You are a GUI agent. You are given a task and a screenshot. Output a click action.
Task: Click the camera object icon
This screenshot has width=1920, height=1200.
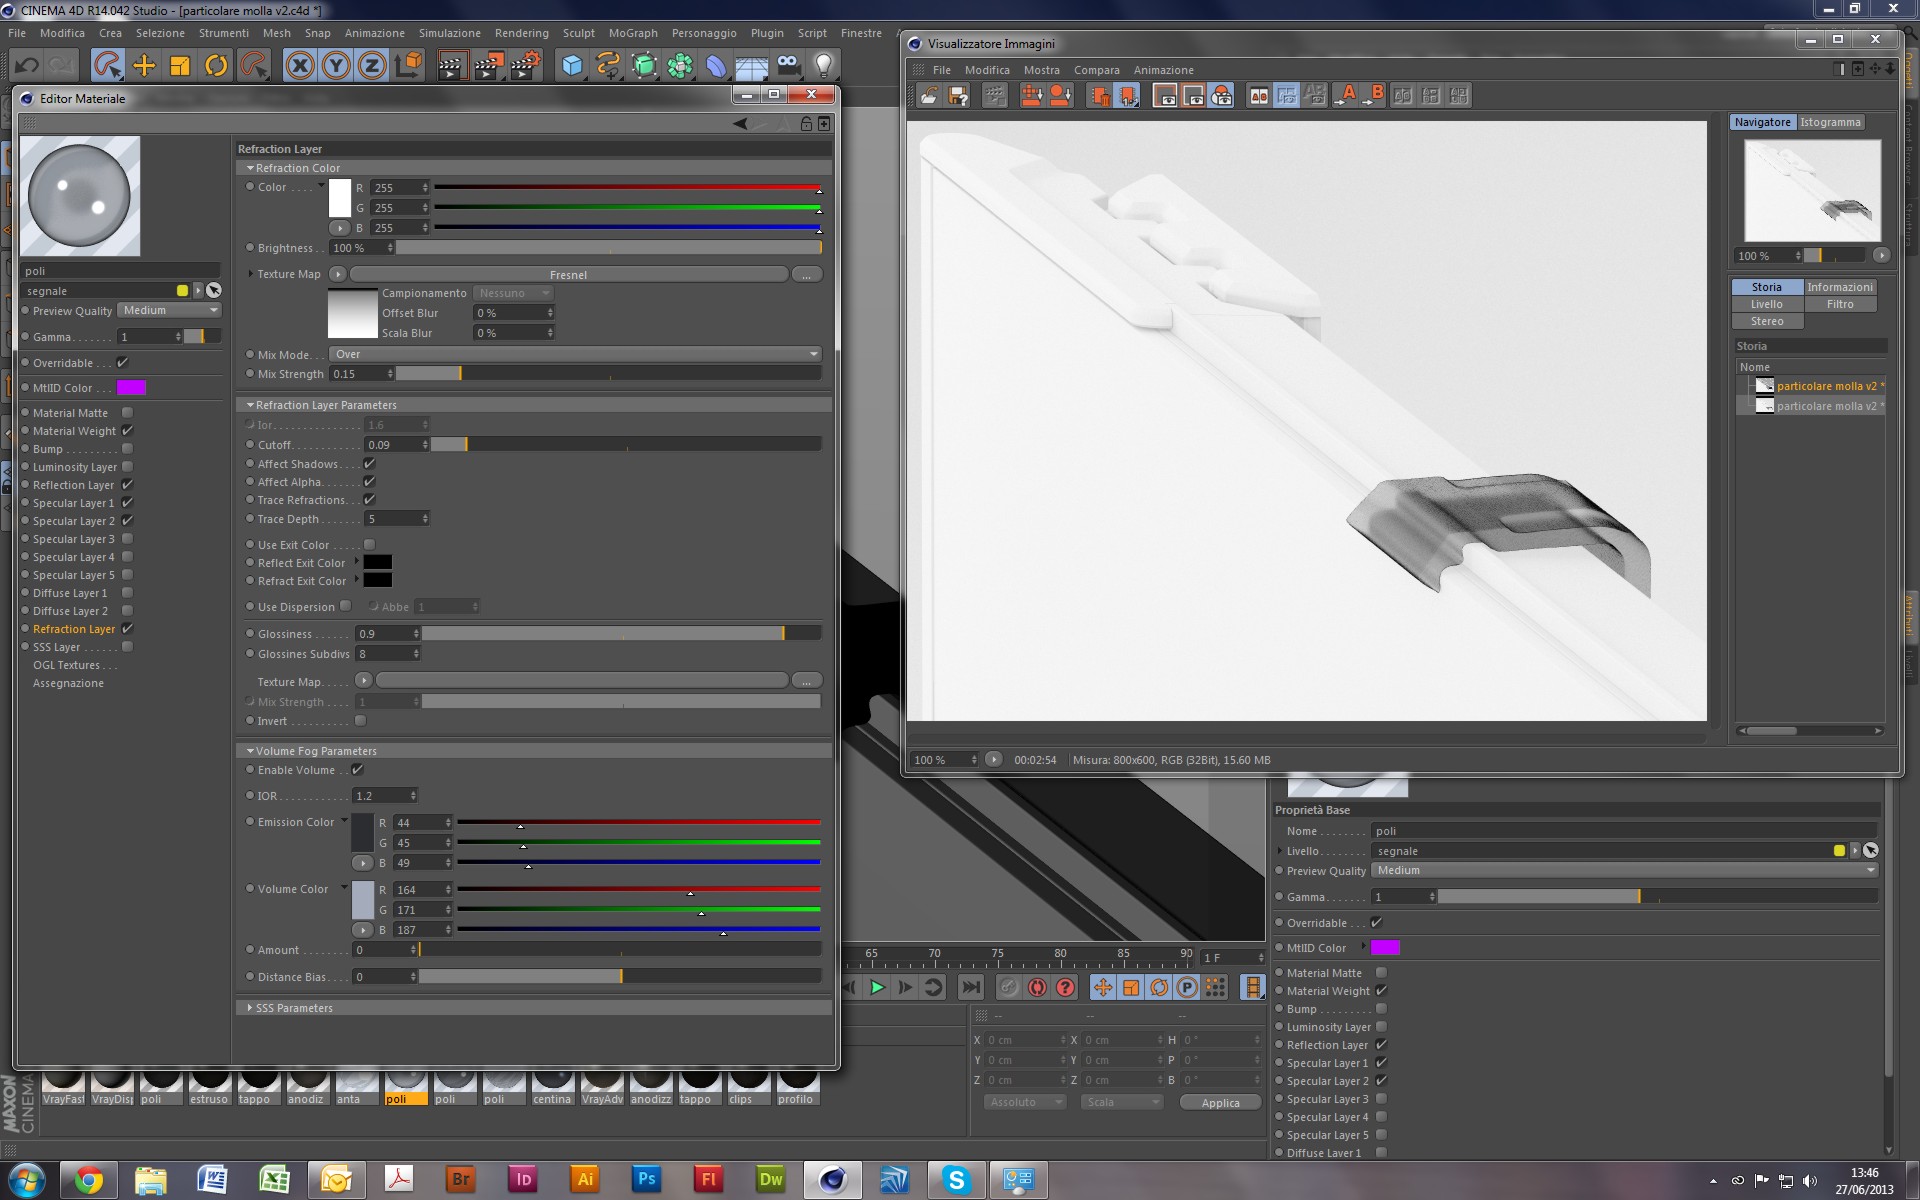pos(788,66)
